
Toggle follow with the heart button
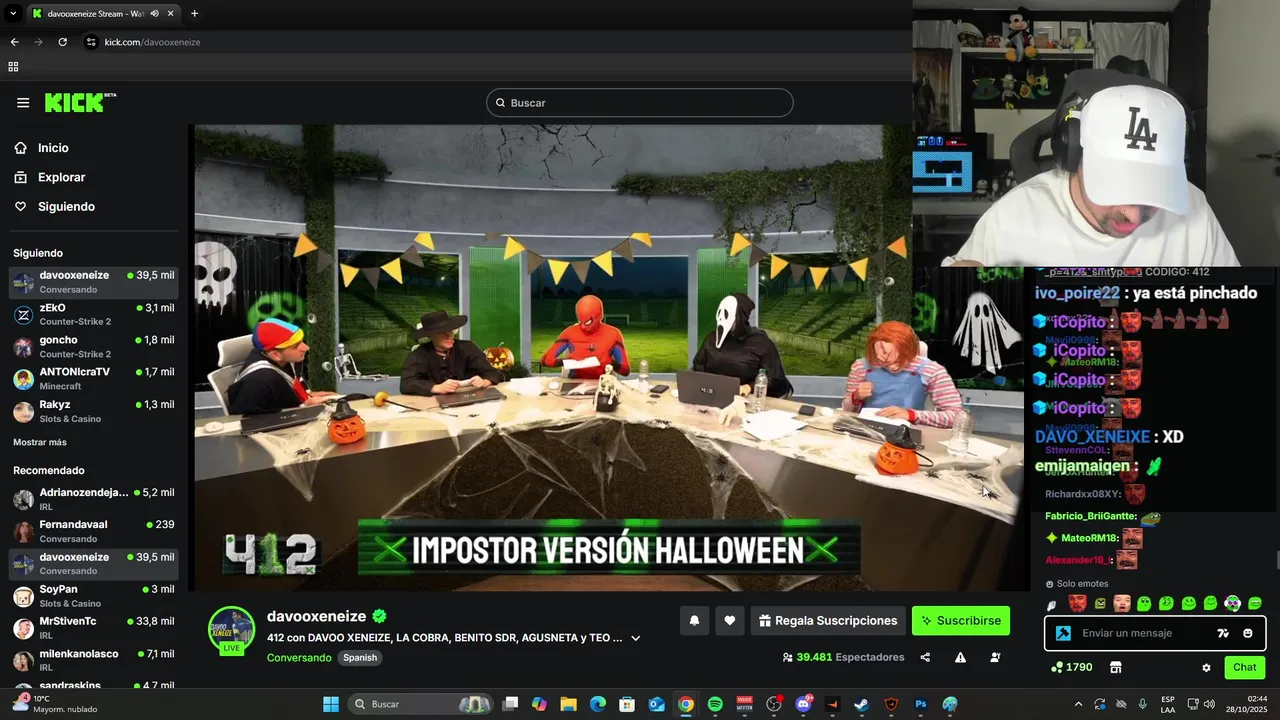tap(730, 621)
